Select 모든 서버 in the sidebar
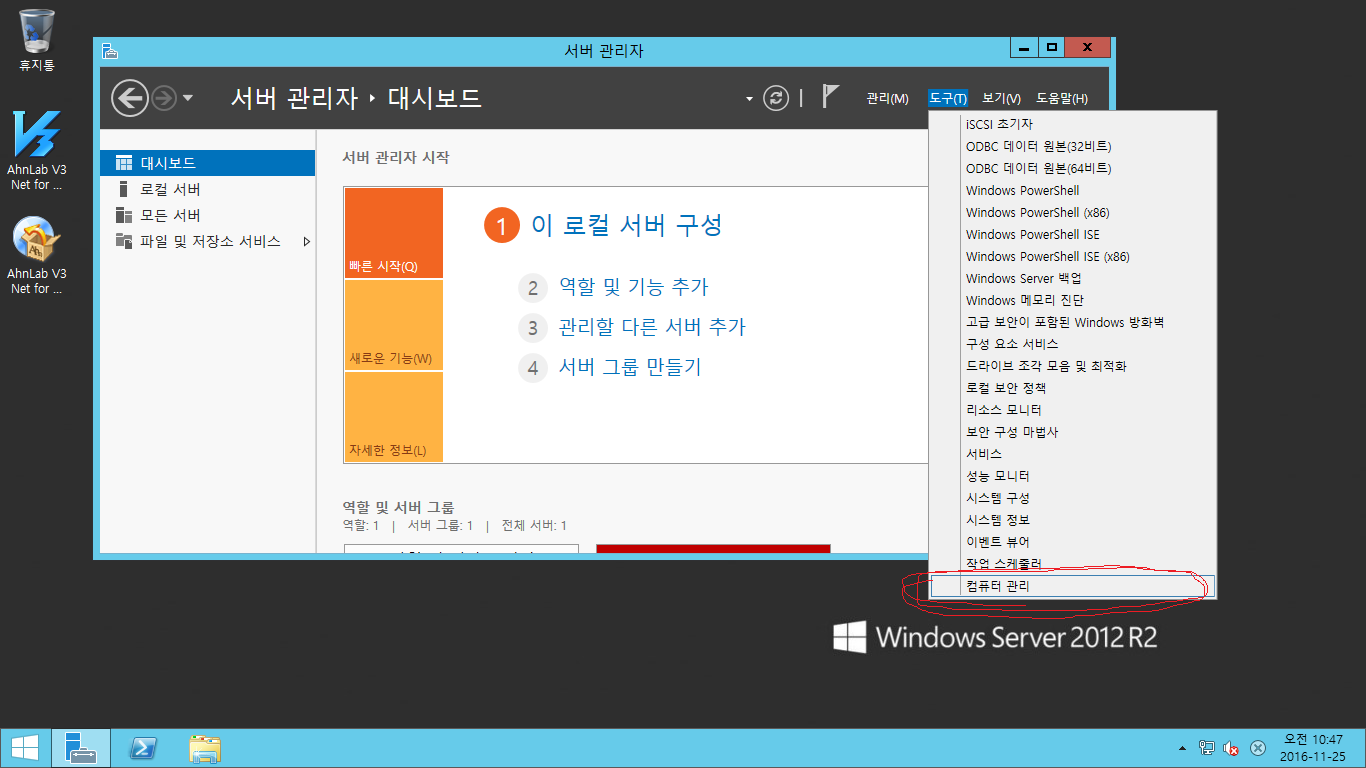The height and width of the screenshot is (768, 1366). pos(208,215)
